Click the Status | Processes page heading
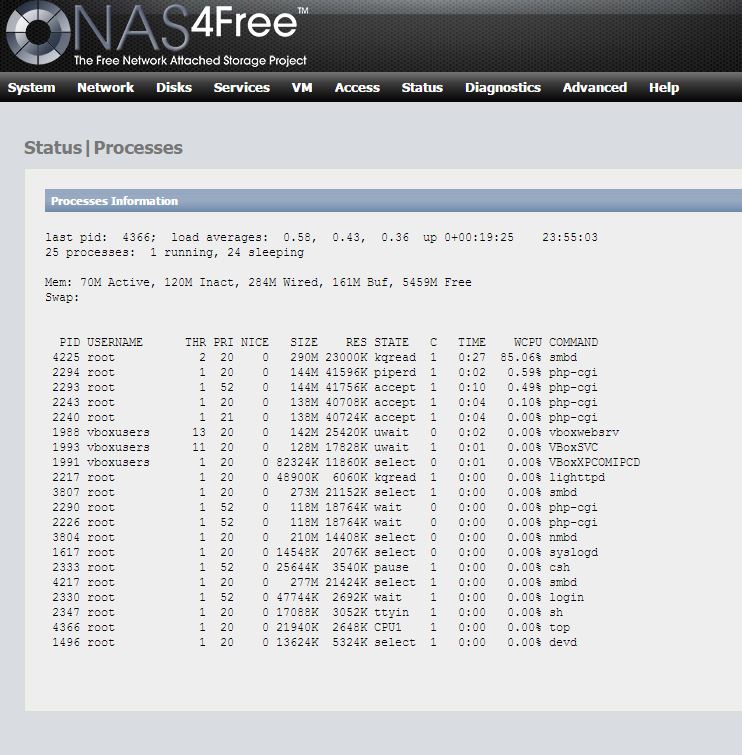742x755 pixels. (104, 148)
